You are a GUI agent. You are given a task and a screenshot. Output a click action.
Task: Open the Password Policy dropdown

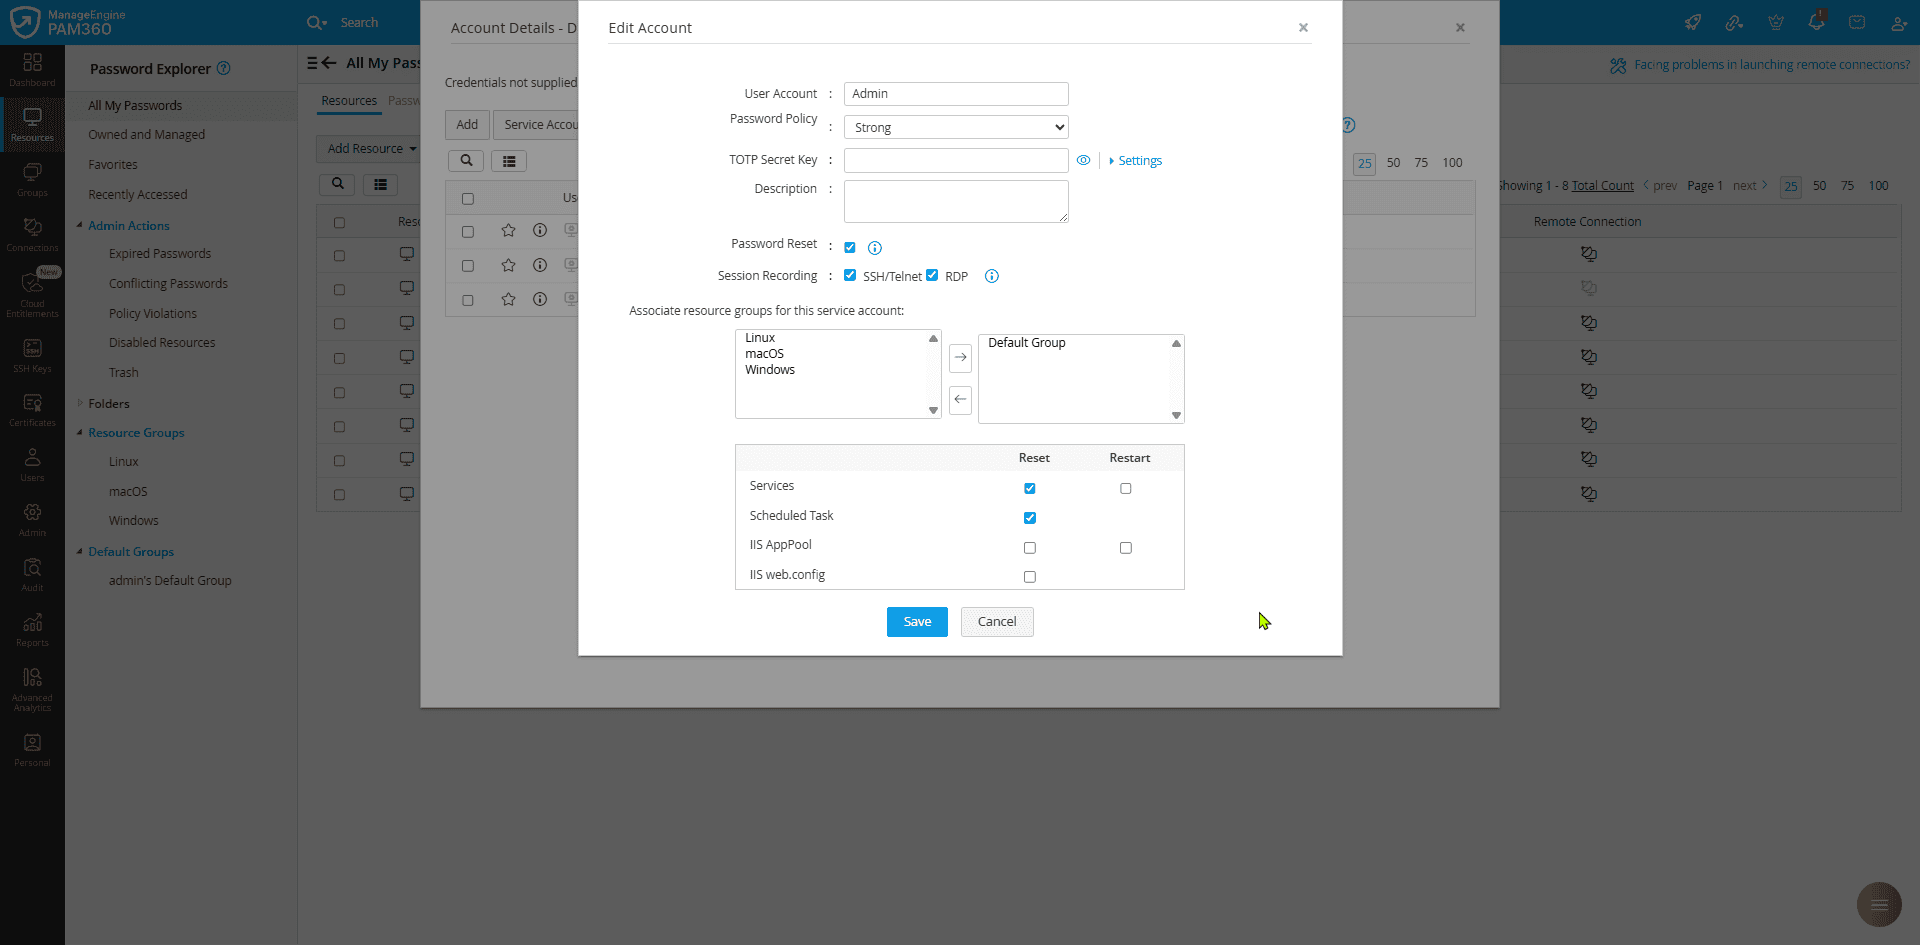pyautogui.click(x=955, y=127)
